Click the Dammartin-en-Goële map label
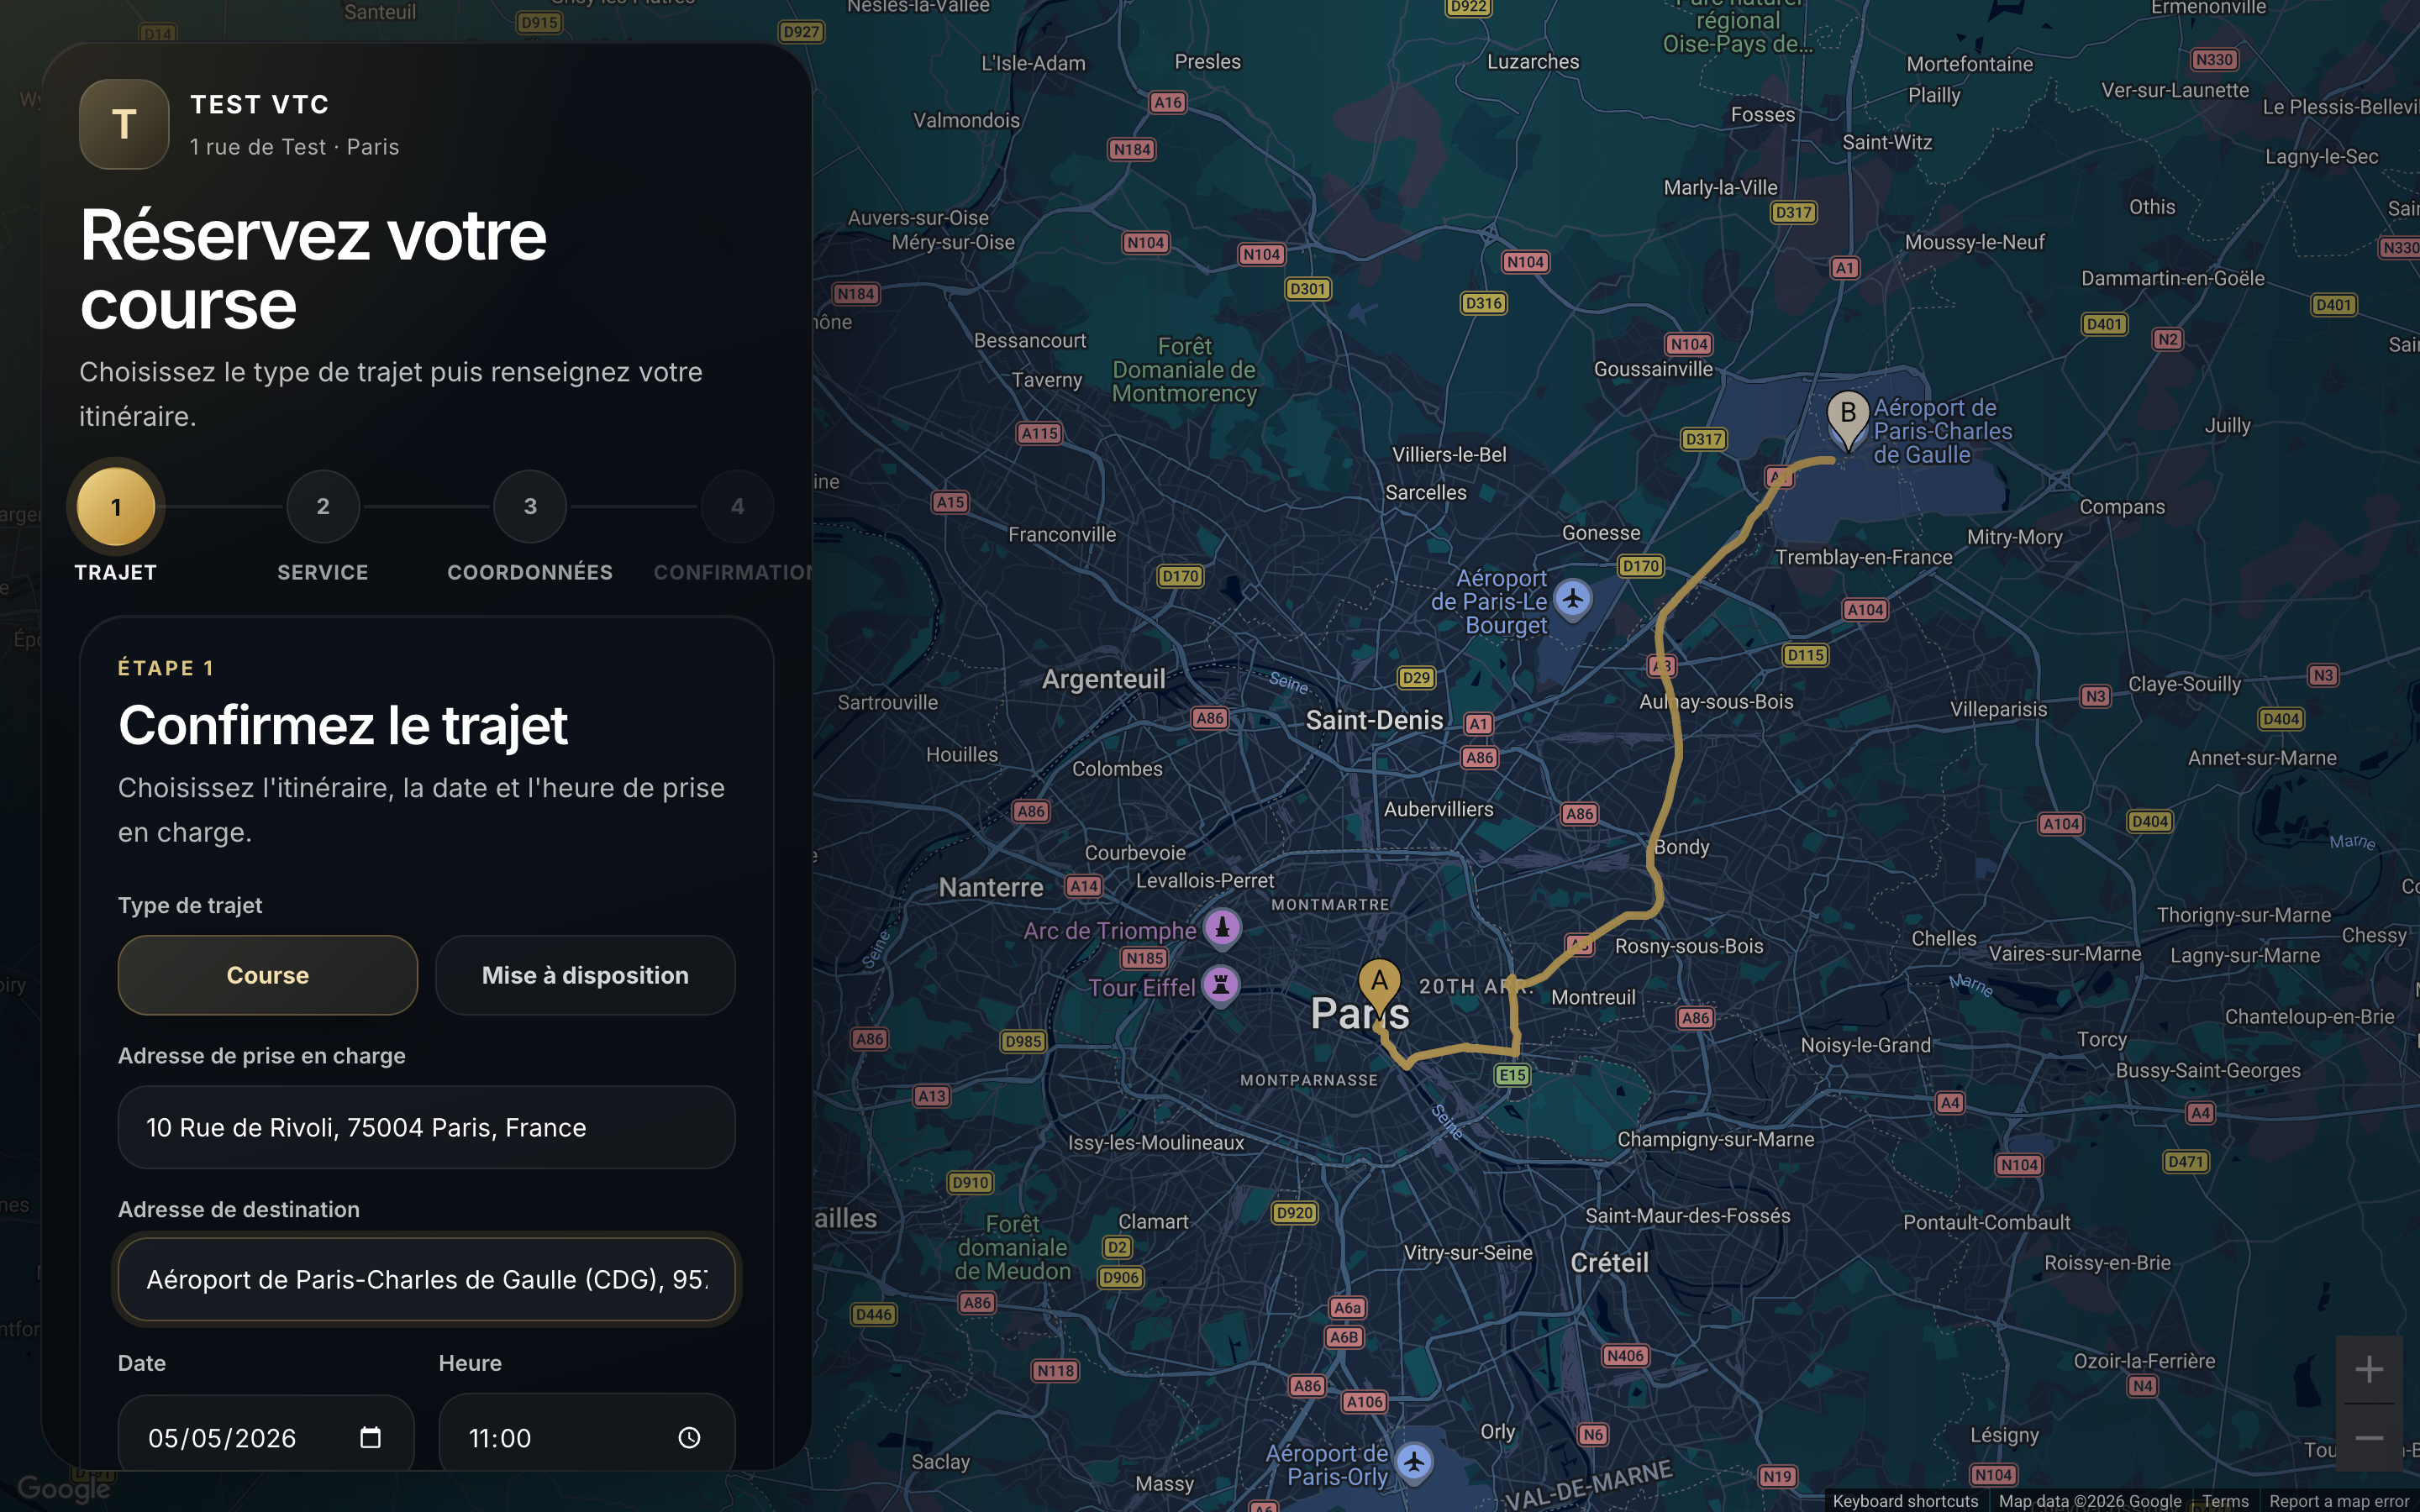The height and width of the screenshot is (1512, 2420). pos(2172,278)
